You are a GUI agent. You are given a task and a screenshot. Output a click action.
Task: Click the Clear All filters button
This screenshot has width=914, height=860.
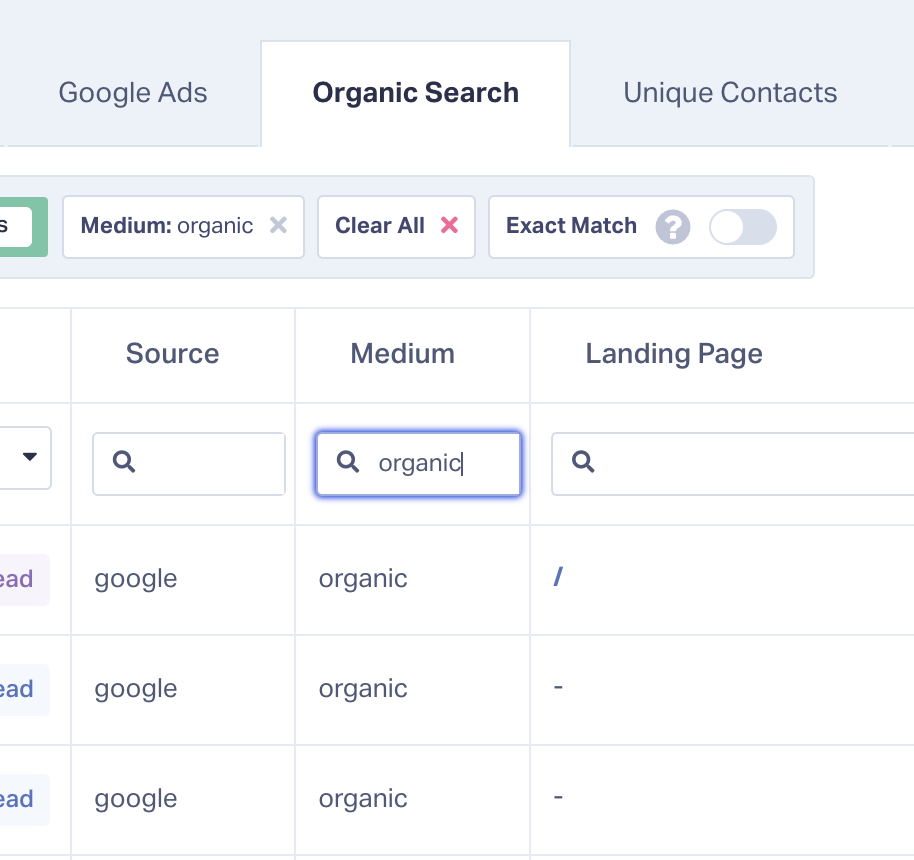(x=396, y=226)
